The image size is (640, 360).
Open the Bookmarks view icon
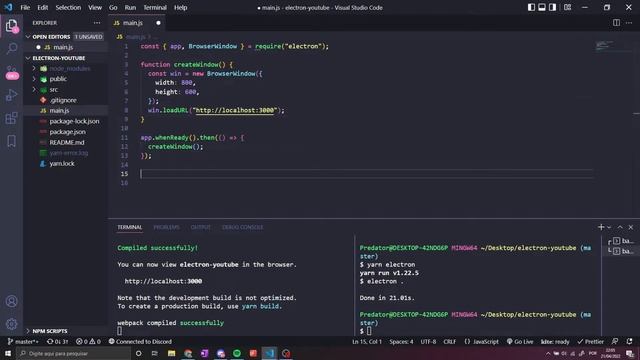click(x=11, y=141)
